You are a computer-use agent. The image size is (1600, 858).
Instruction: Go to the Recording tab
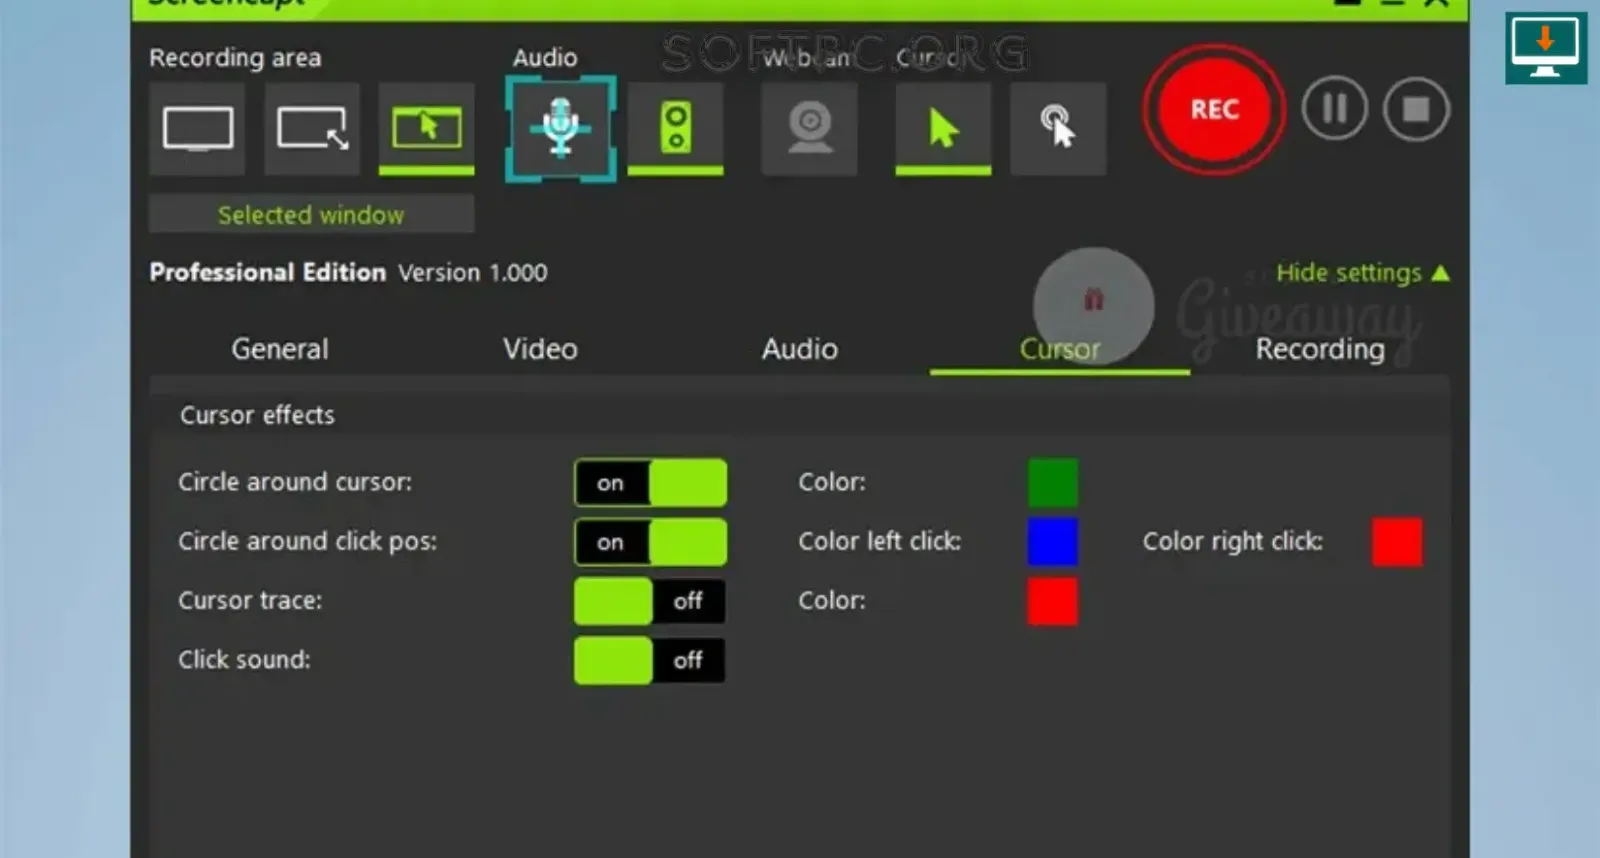pos(1320,349)
